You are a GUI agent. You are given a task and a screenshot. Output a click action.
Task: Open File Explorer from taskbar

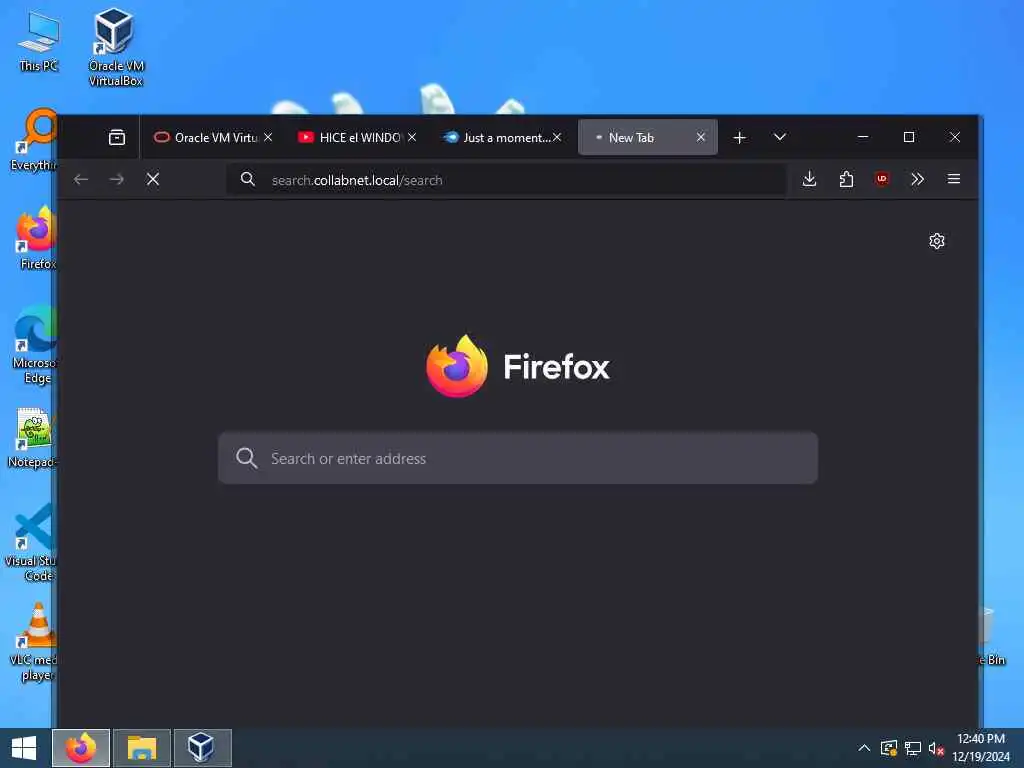coord(142,748)
